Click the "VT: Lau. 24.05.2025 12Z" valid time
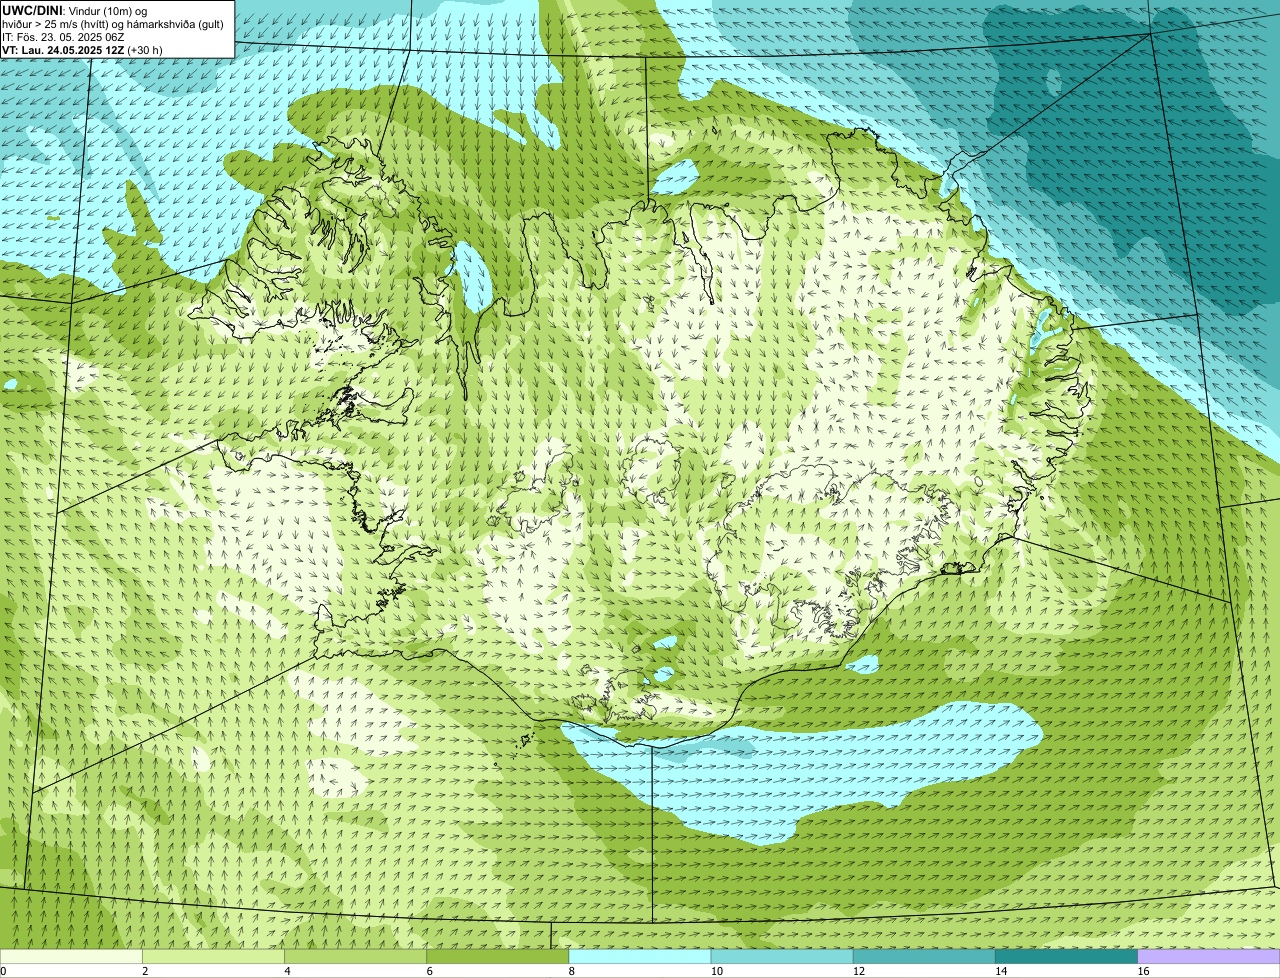Screen dimensions: 1280x978 pyautogui.click(x=63, y=50)
